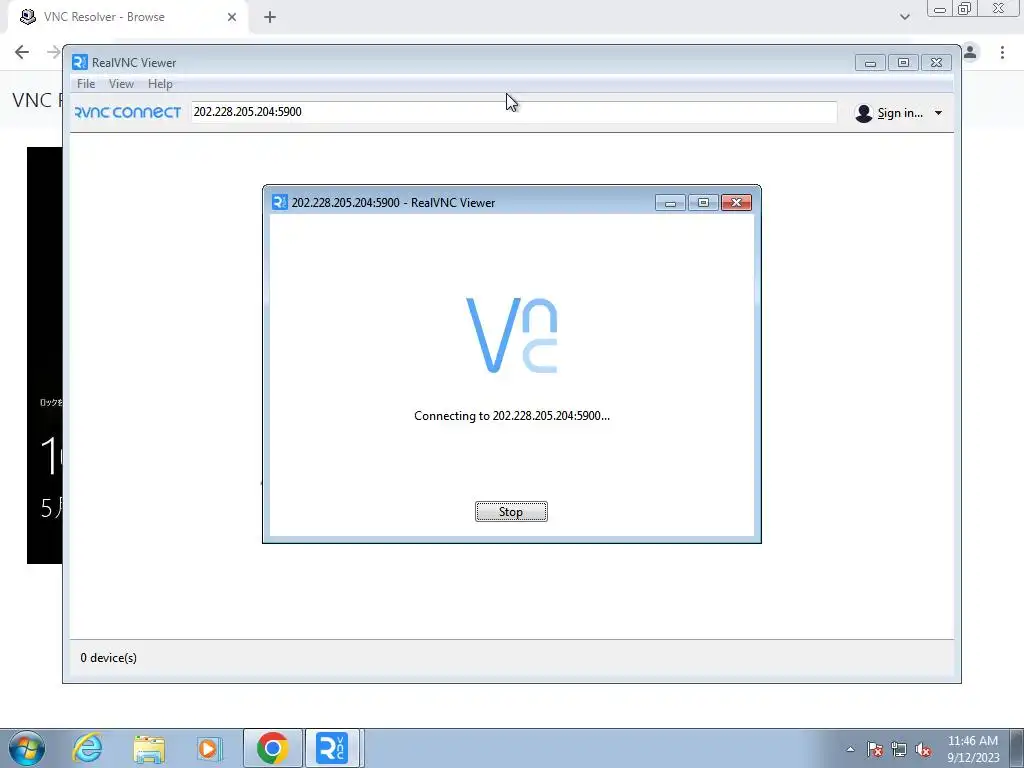Launch Internet Explorer from the taskbar
The width and height of the screenshot is (1024, 768).
(x=87, y=748)
